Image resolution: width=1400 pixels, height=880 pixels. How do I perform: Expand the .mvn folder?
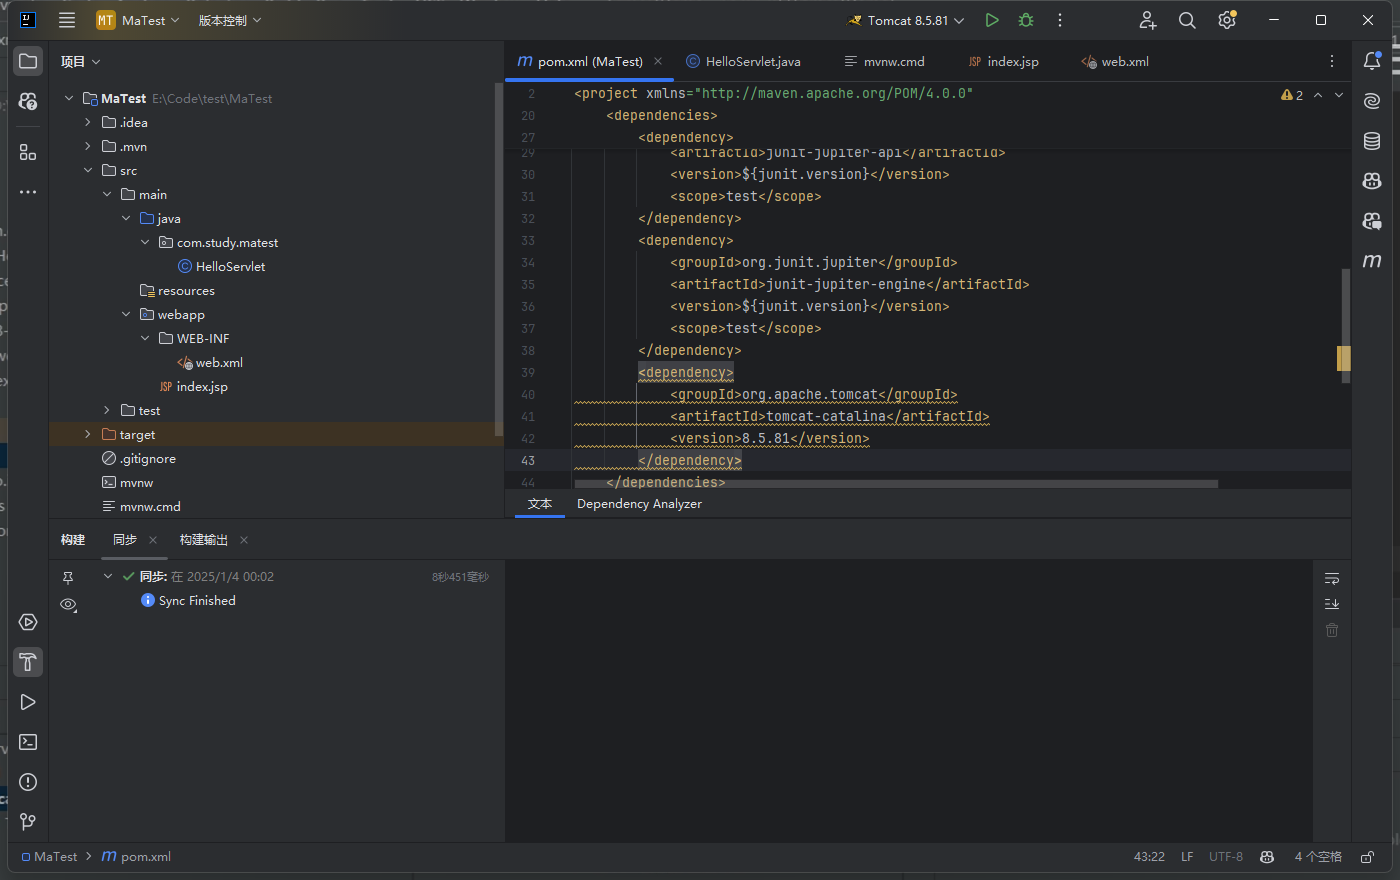point(88,146)
